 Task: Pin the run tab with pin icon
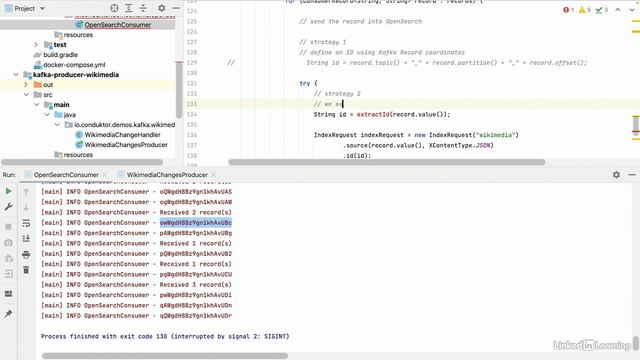[x=9, y=313]
